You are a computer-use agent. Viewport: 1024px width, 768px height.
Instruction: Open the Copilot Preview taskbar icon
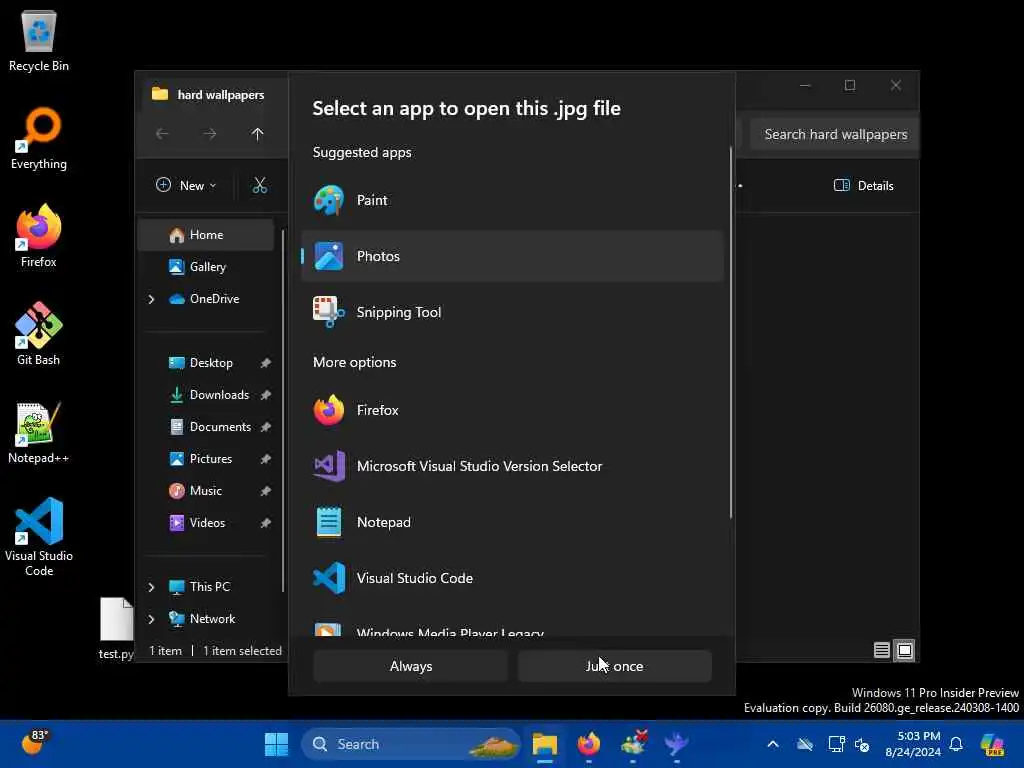coord(993,744)
